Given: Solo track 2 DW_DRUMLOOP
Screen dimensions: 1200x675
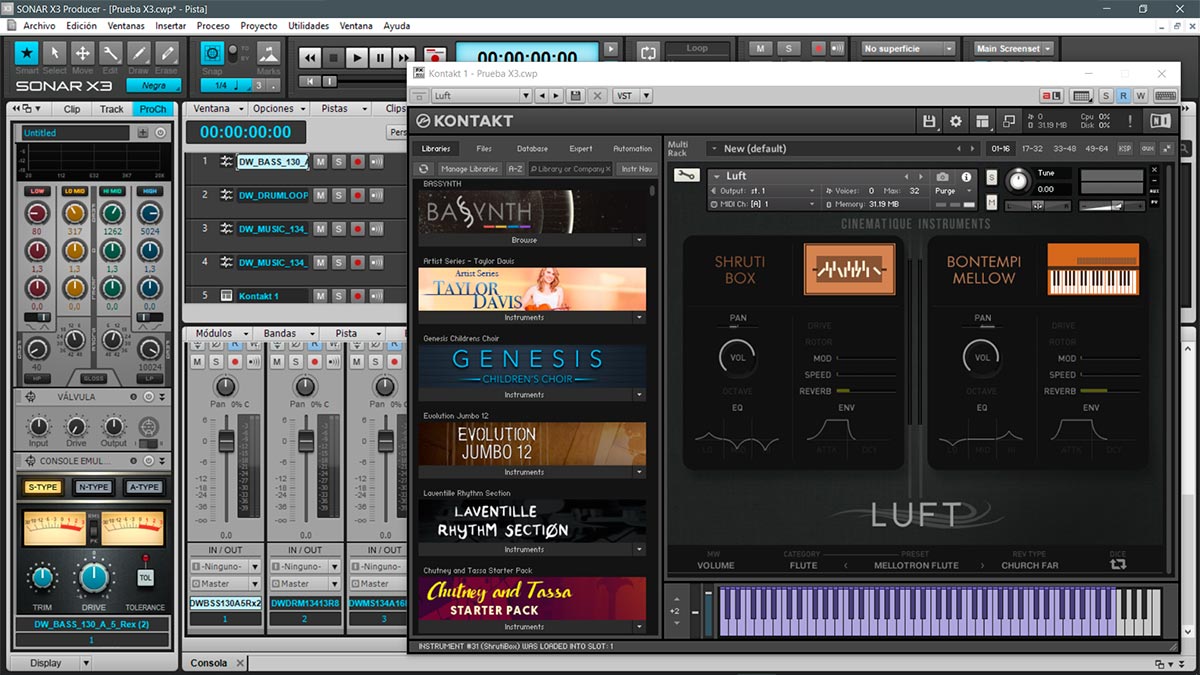Looking at the screenshot, I should point(338,195).
